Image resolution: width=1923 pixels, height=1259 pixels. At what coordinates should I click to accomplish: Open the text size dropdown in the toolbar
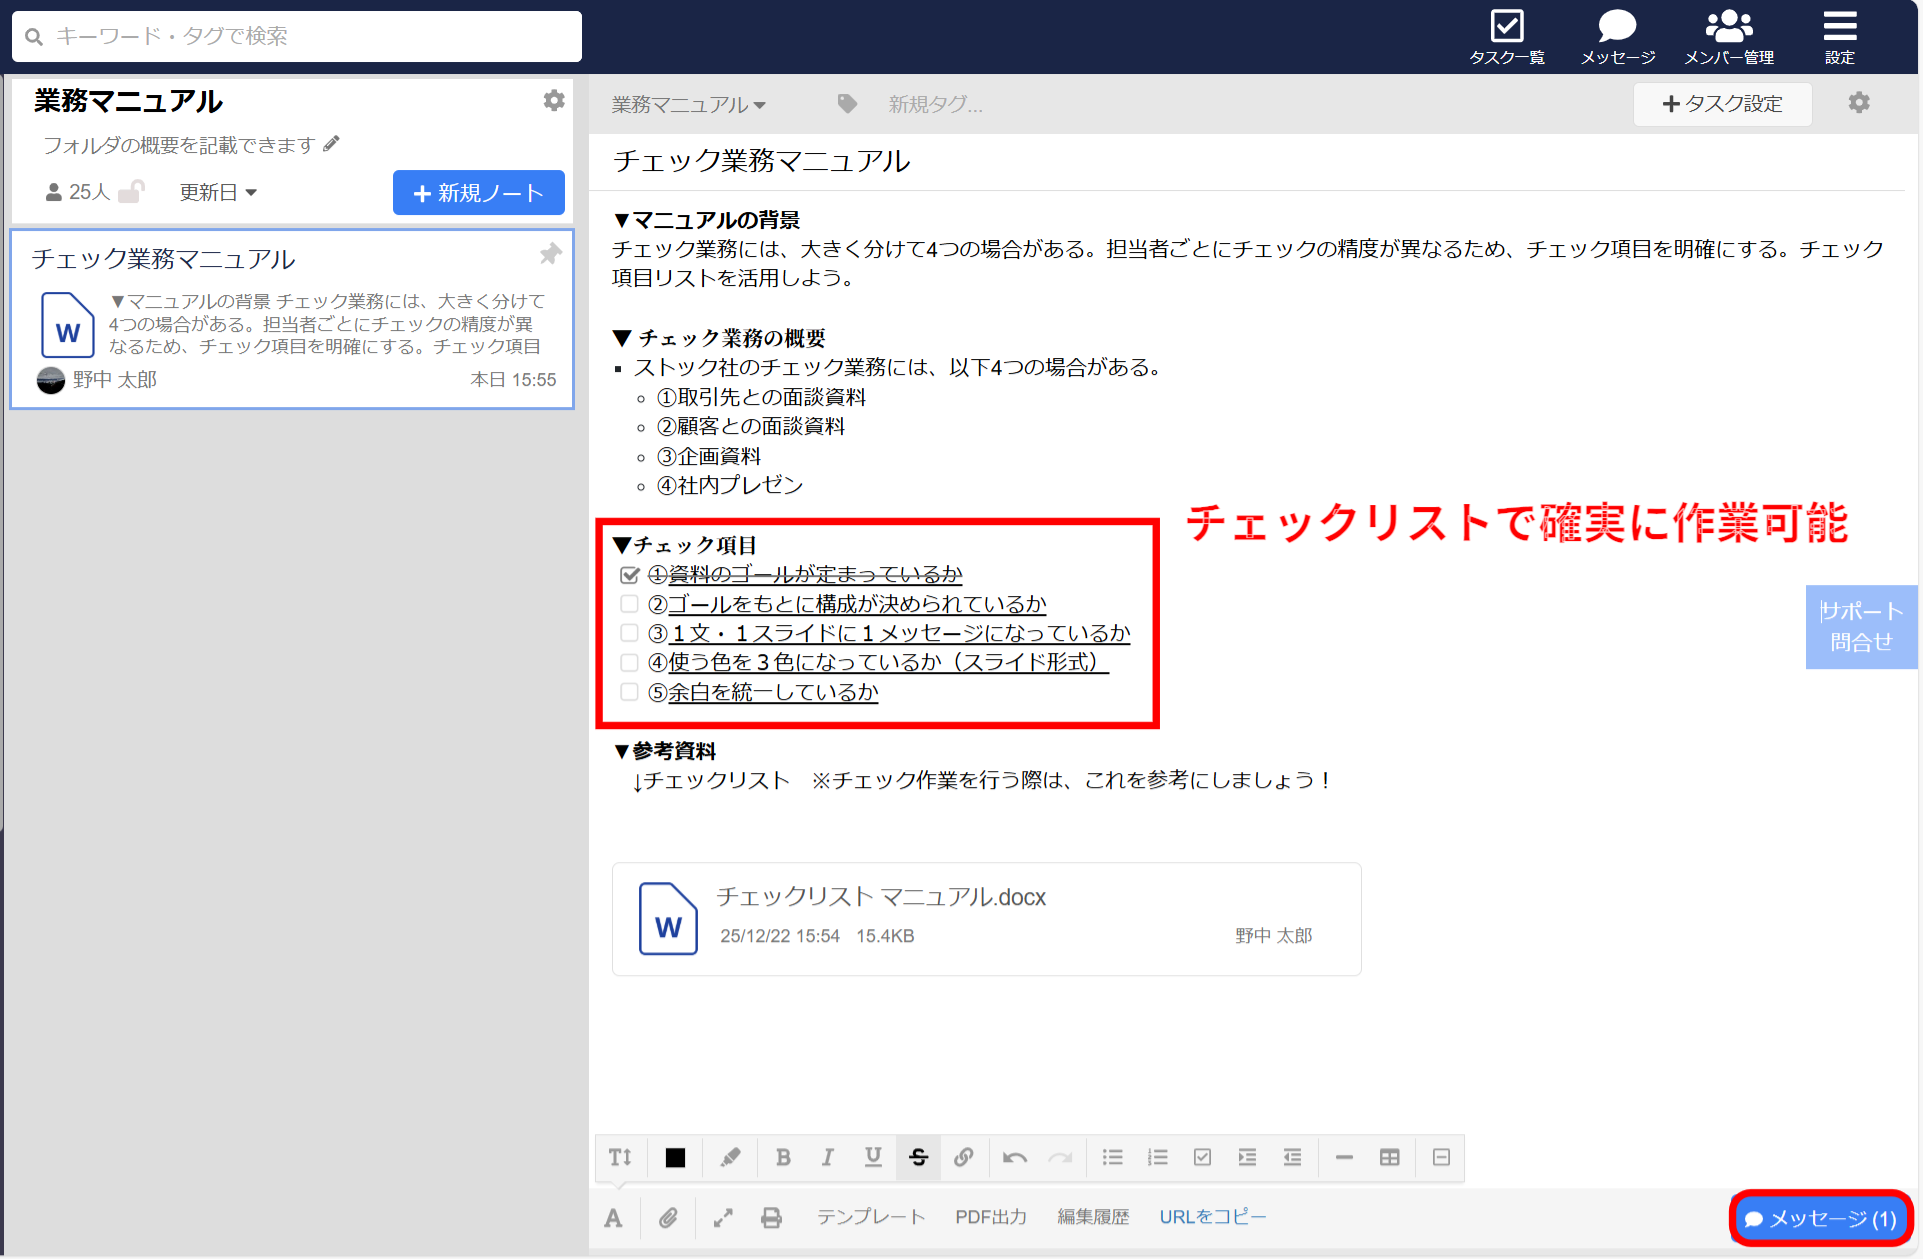click(x=619, y=1157)
